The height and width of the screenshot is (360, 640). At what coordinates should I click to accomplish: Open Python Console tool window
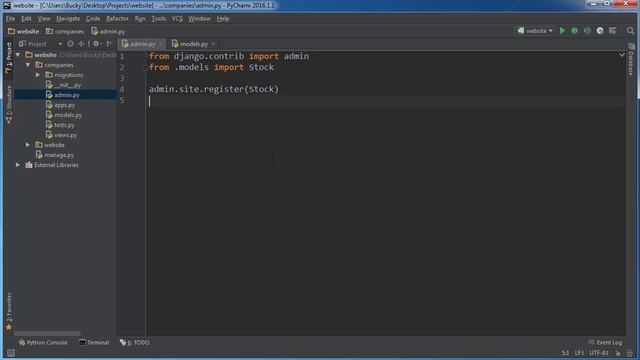43,342
